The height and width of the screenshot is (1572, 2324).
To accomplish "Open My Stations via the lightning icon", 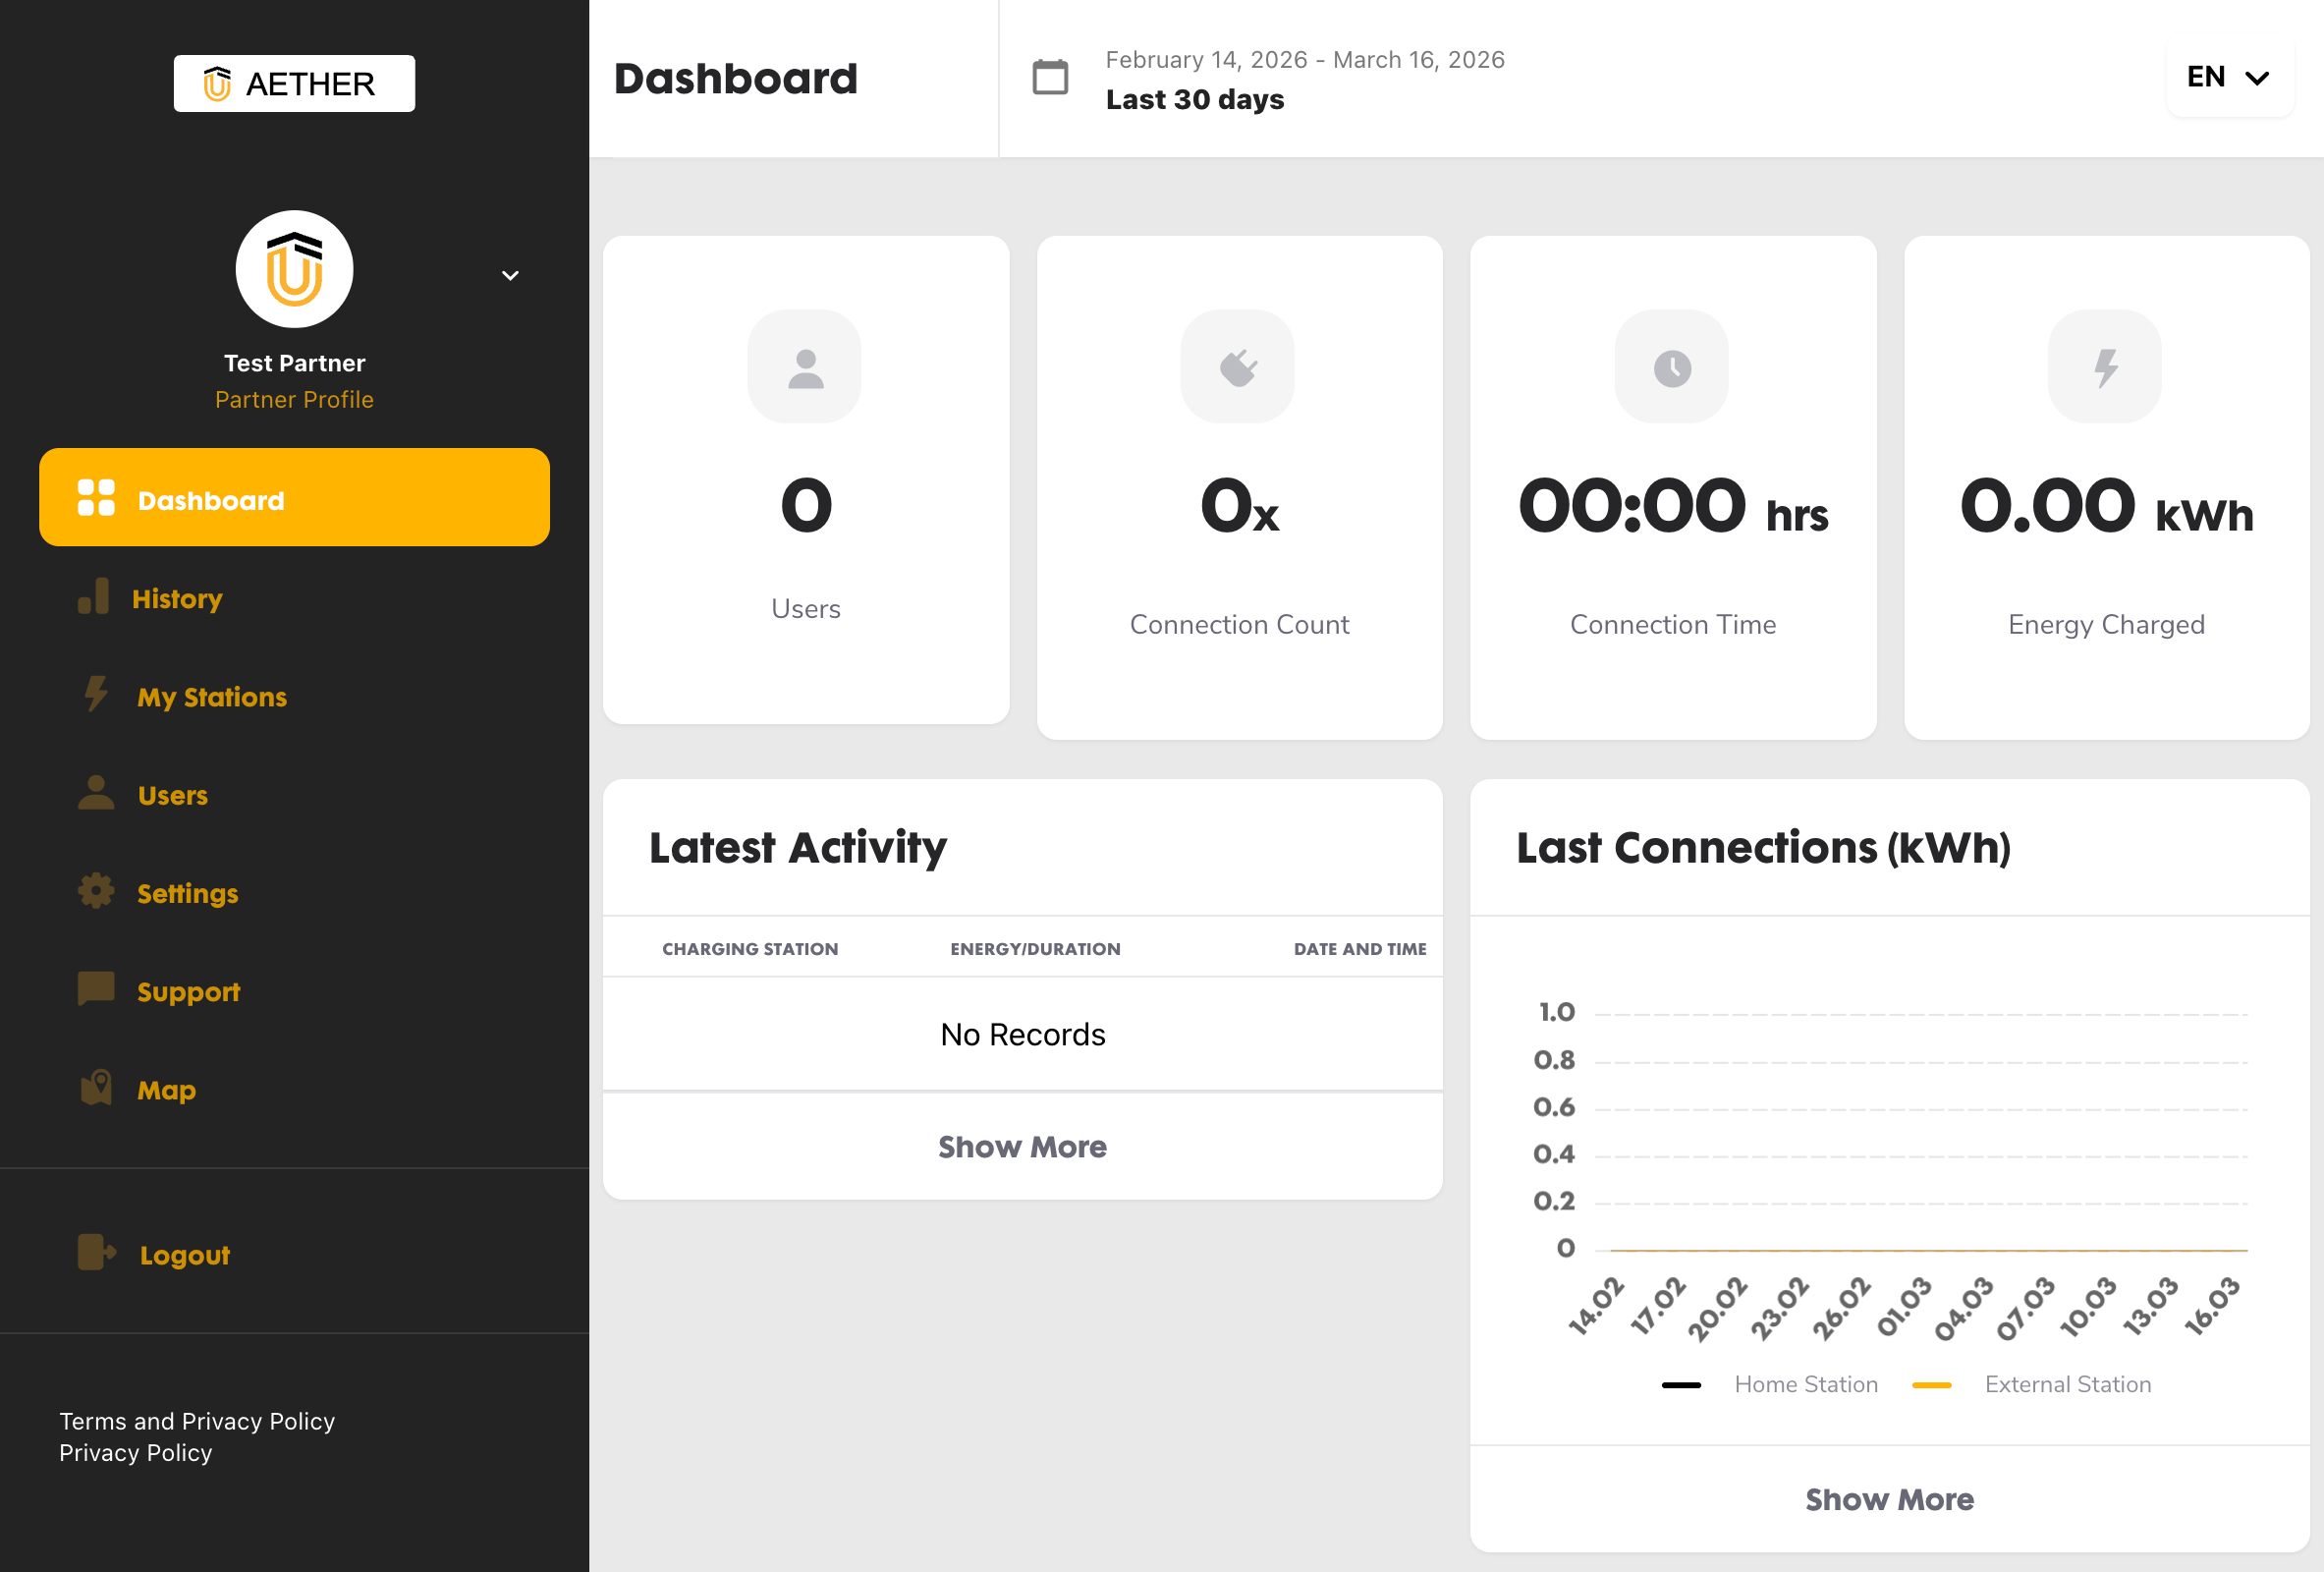I will pyautogui.click(x=95, y=695).
